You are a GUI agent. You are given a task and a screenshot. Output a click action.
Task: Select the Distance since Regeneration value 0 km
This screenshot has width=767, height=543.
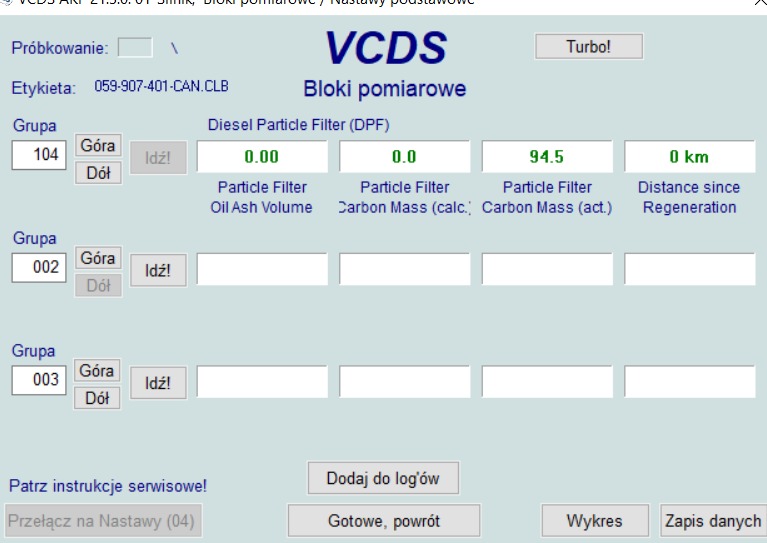[690, 157]
